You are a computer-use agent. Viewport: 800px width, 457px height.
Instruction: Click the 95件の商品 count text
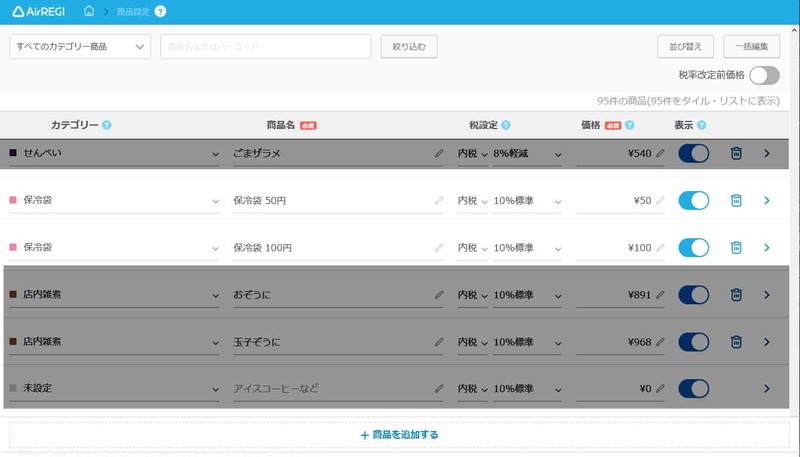coord(688,101)
